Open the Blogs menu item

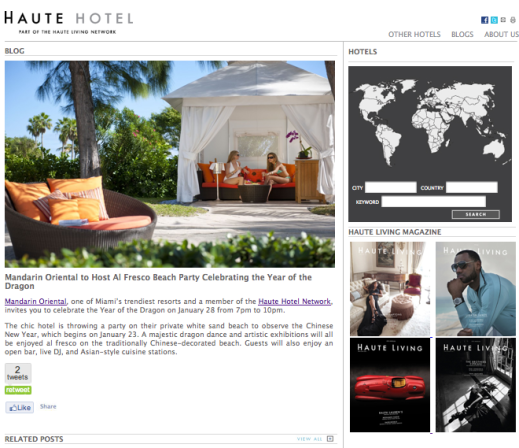point(462,34)
